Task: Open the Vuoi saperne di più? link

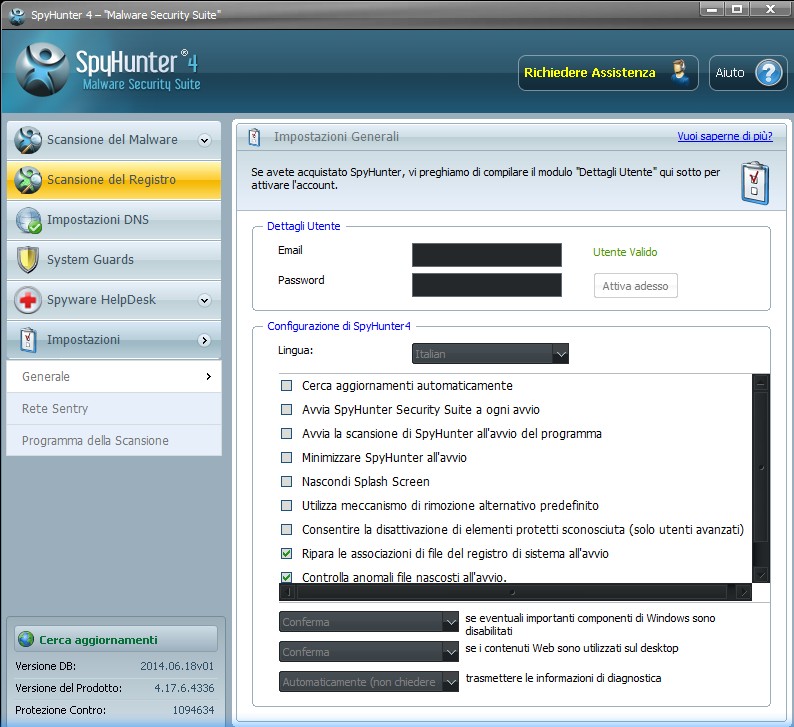Action: coord(725,136)
